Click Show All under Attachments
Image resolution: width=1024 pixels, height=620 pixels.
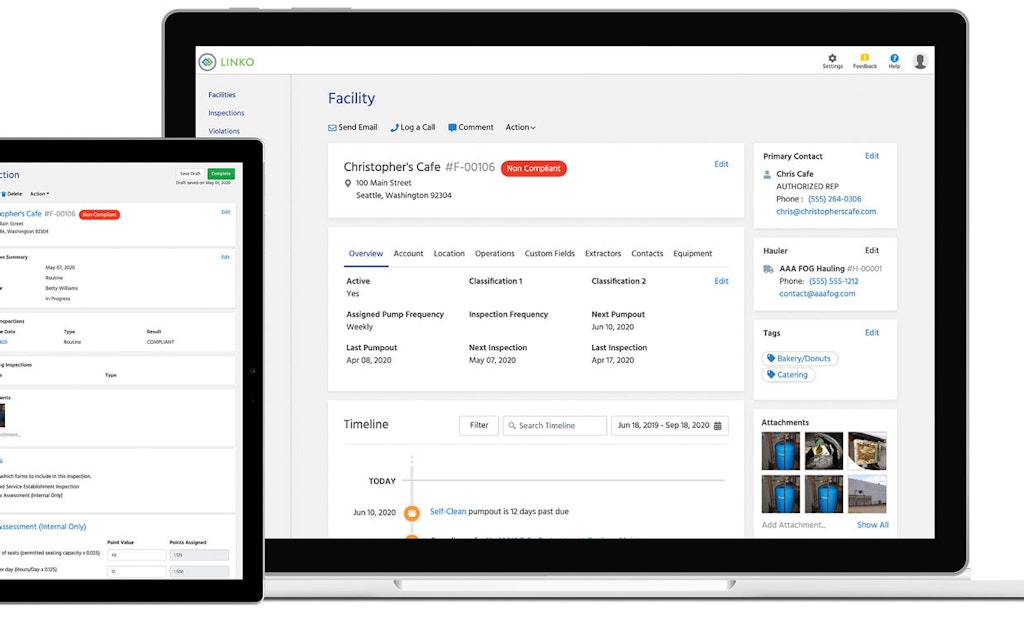(x=872, y=525)
